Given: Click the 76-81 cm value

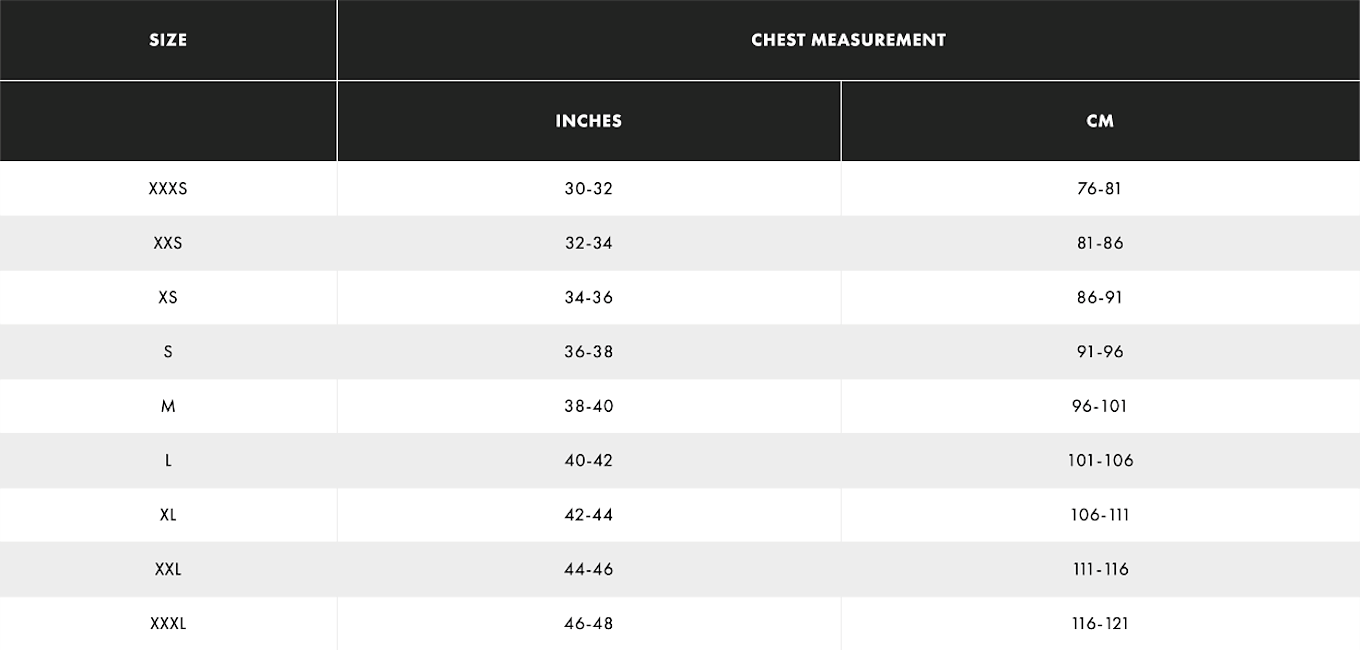Looking at the screenshot, I should pos(1100,188).
